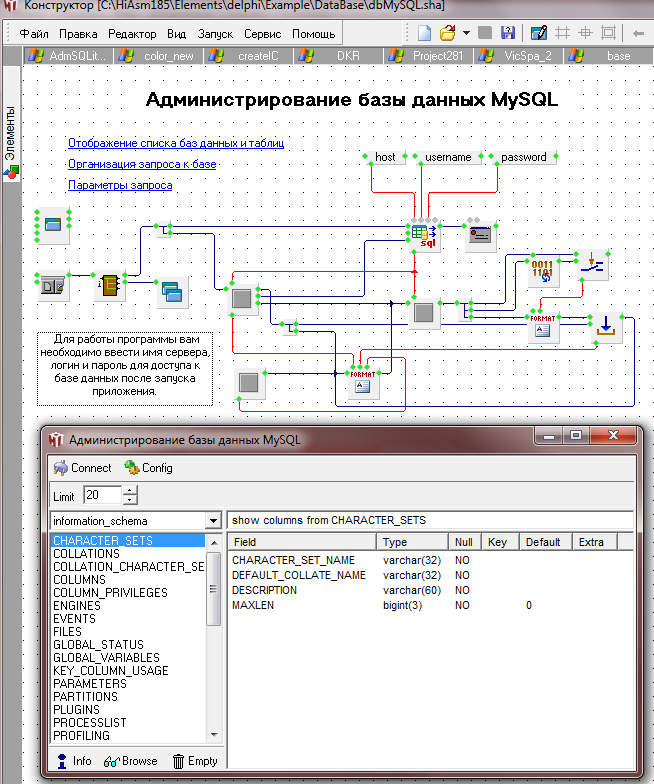Screen dimensions: 654x784
Task: Open the Помощь menu
Action: point(314,34)
